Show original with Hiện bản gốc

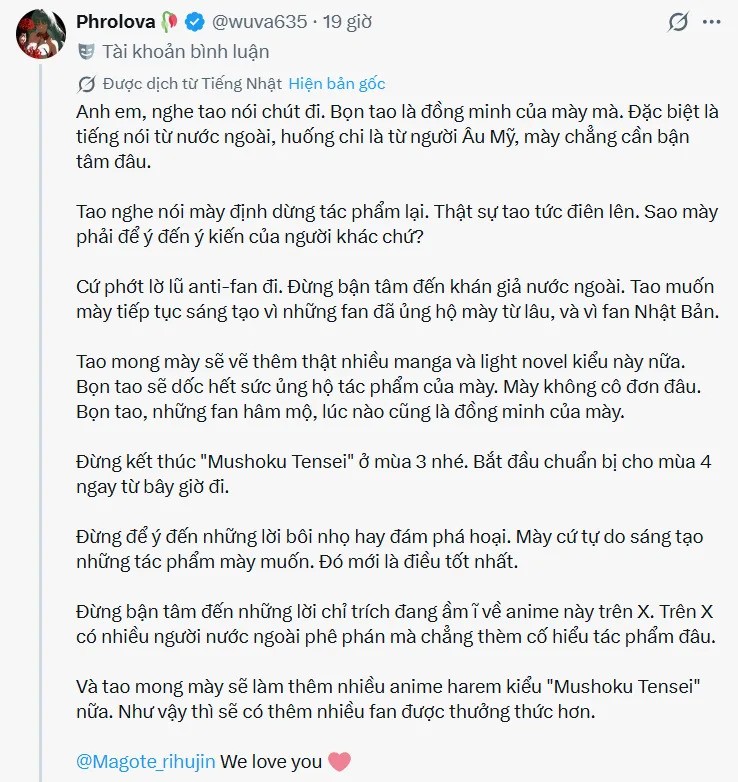[337, 84]
